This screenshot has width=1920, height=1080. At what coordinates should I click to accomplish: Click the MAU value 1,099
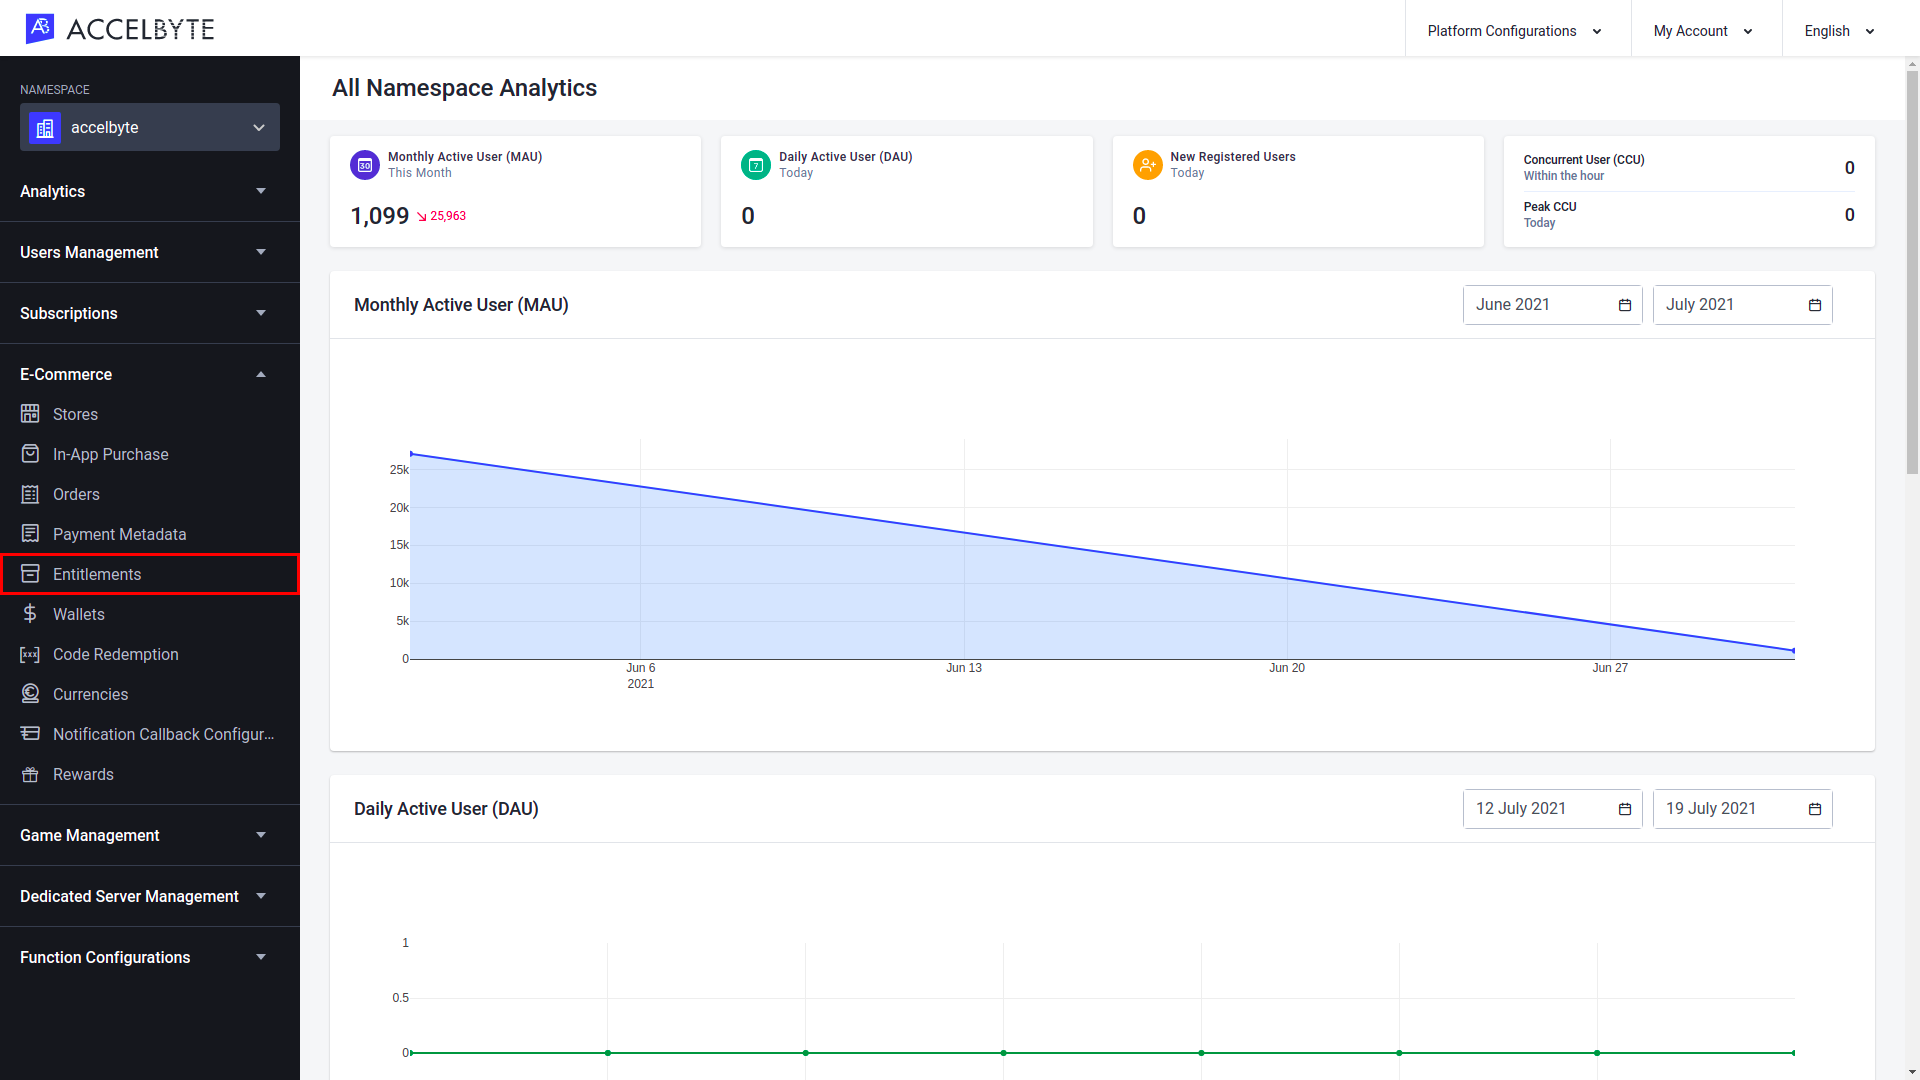tap(380, 216)
